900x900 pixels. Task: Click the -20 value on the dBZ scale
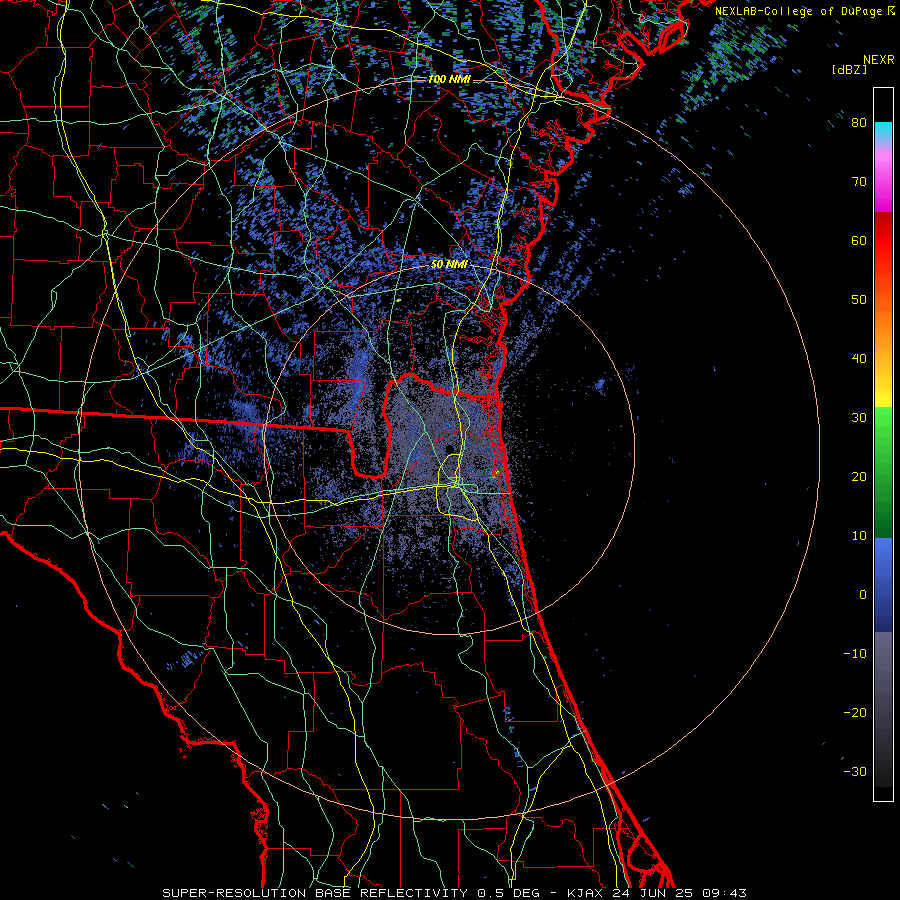click(855, 713)
